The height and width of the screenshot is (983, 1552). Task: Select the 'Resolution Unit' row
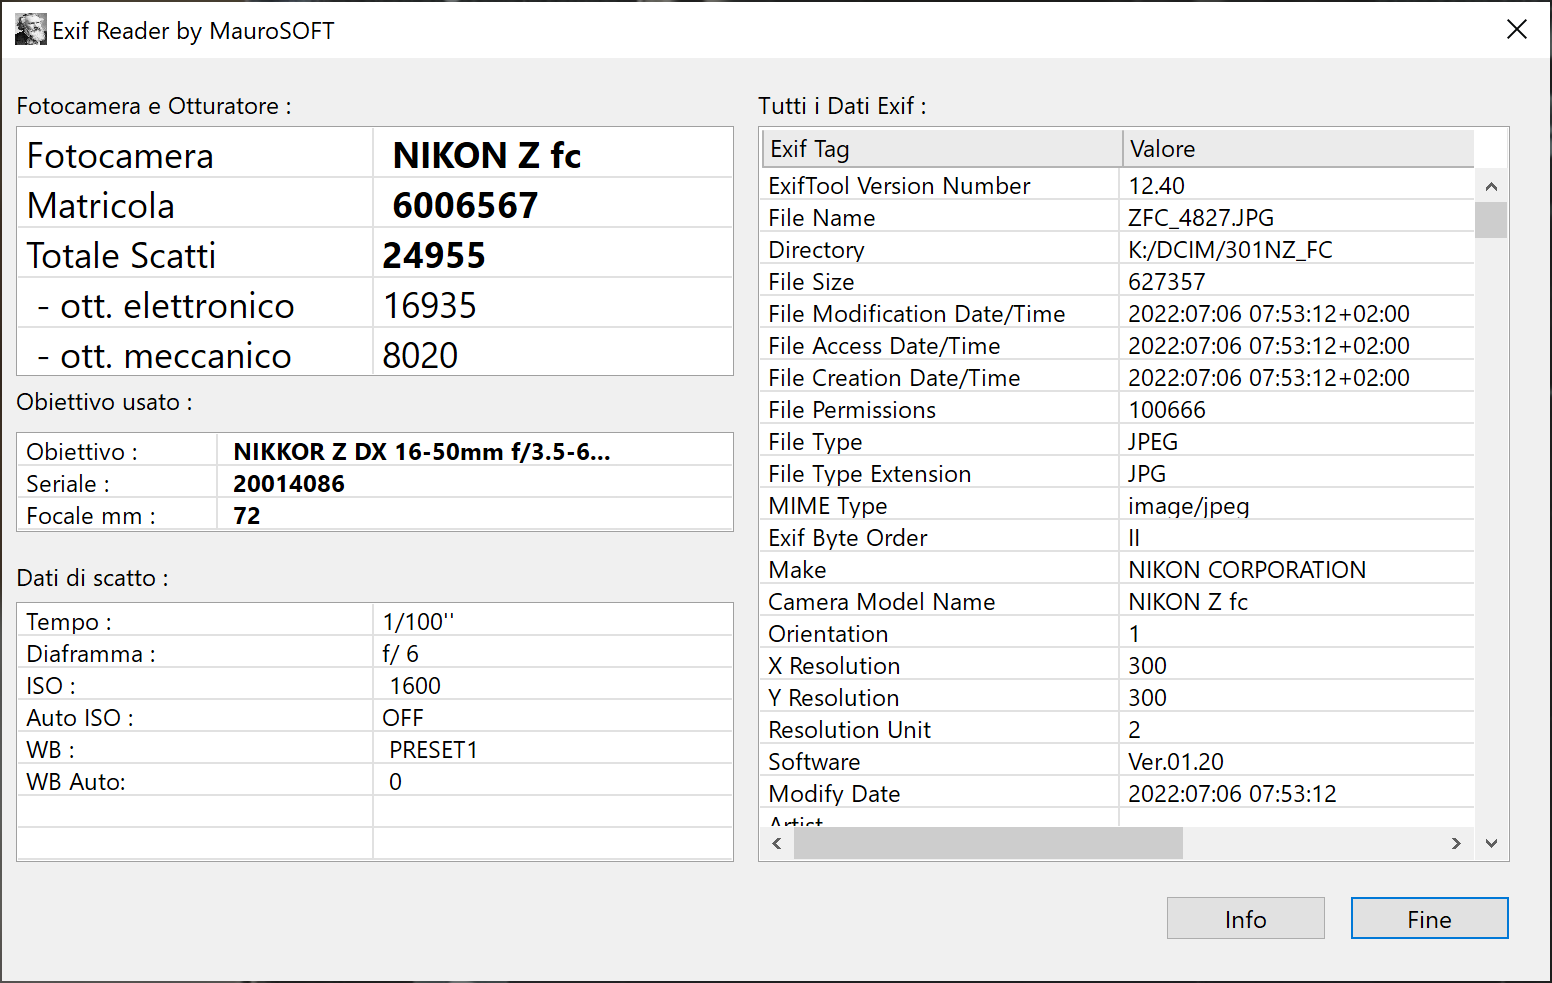(1118, 730)
